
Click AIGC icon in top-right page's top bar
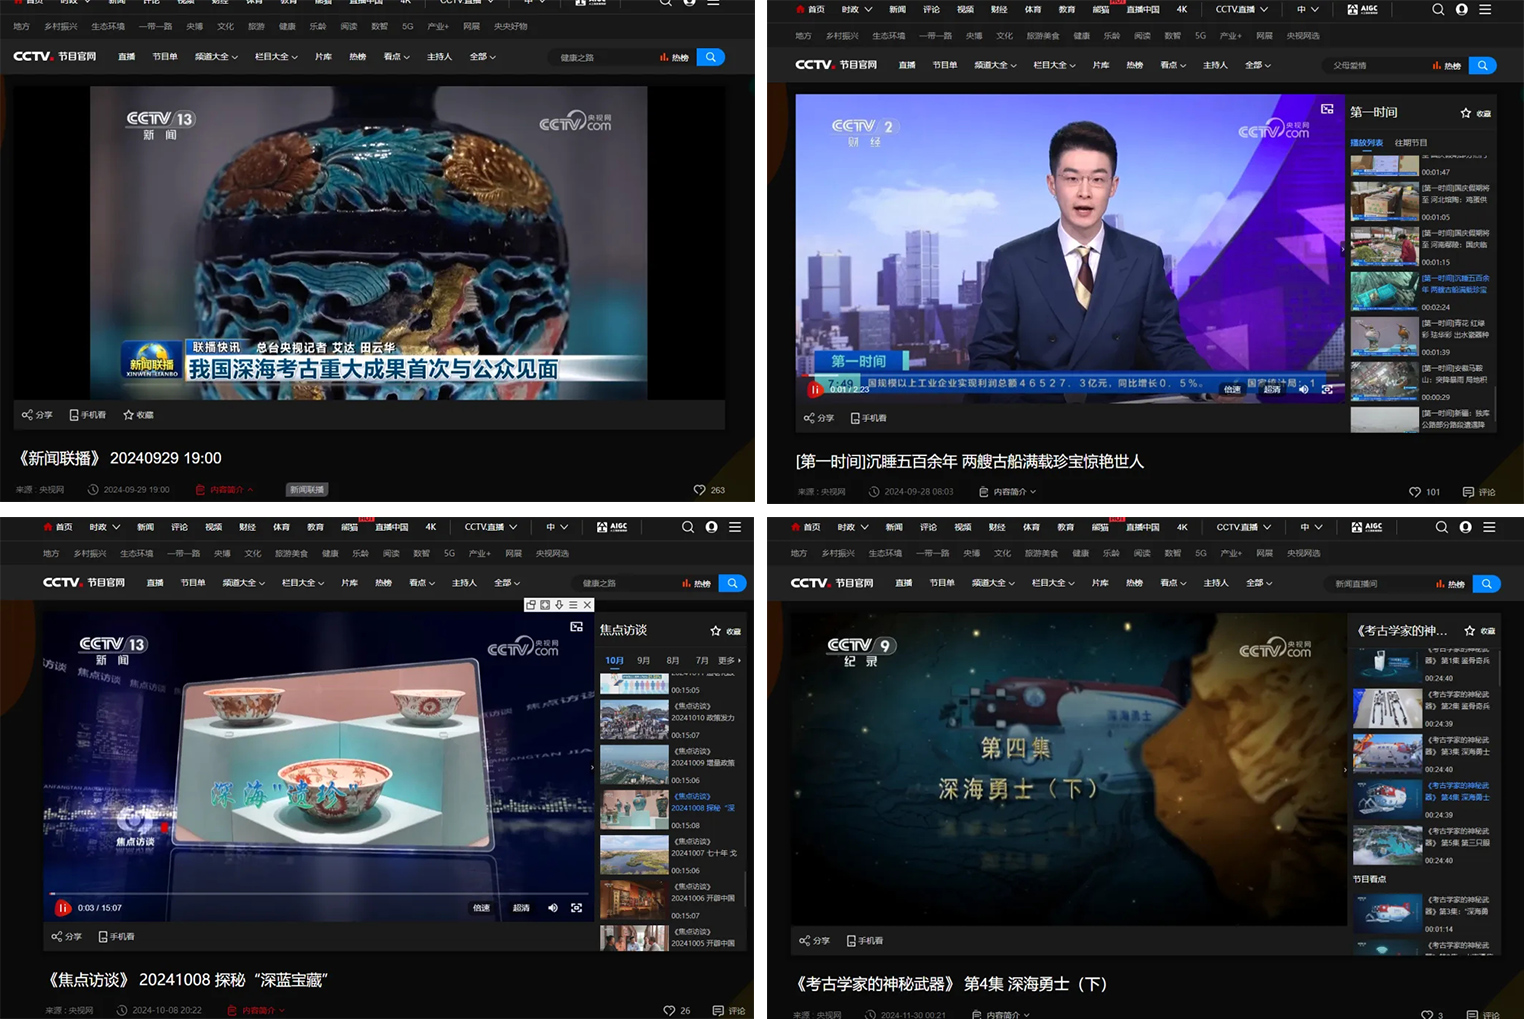1362,9
